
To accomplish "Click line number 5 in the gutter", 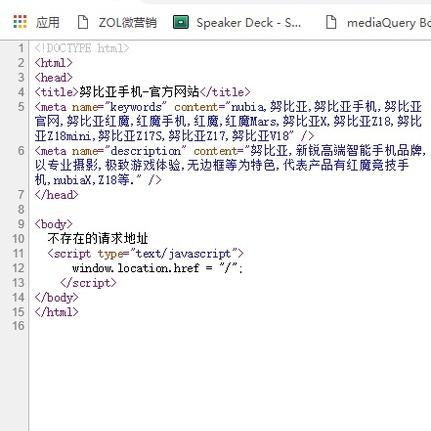I will pos(21,107).
